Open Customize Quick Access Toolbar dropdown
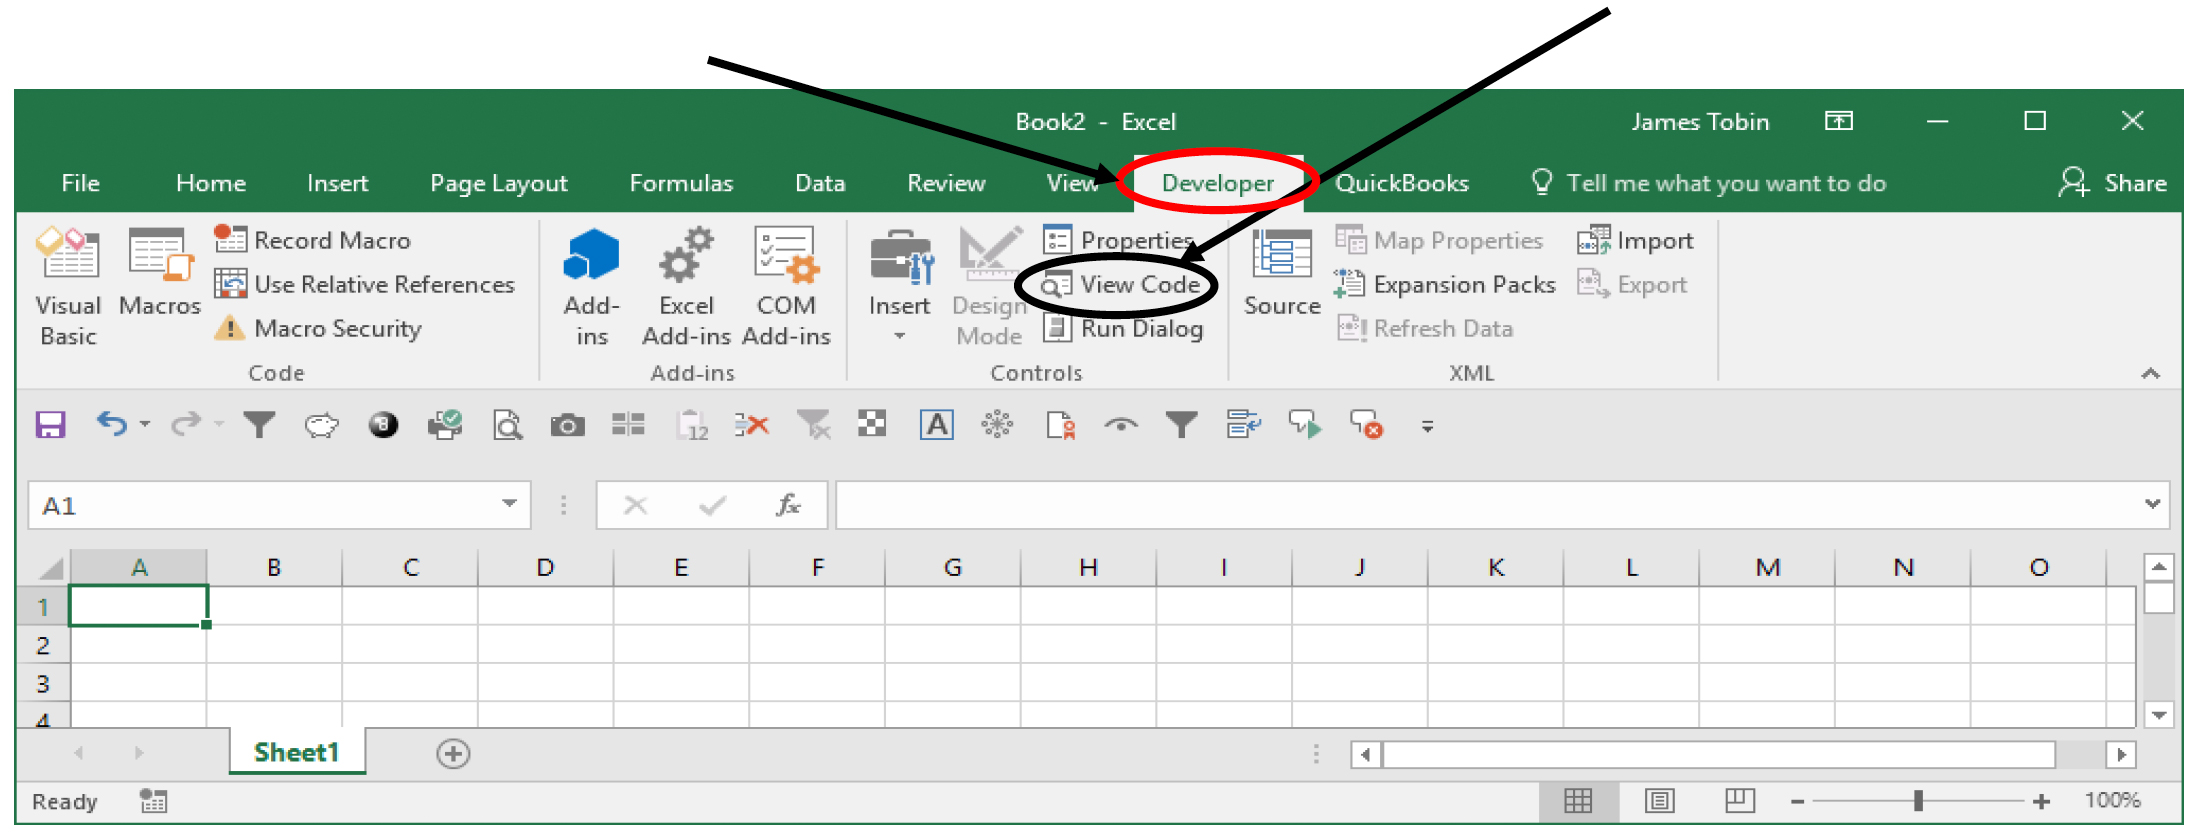 tap(1427, 426)
